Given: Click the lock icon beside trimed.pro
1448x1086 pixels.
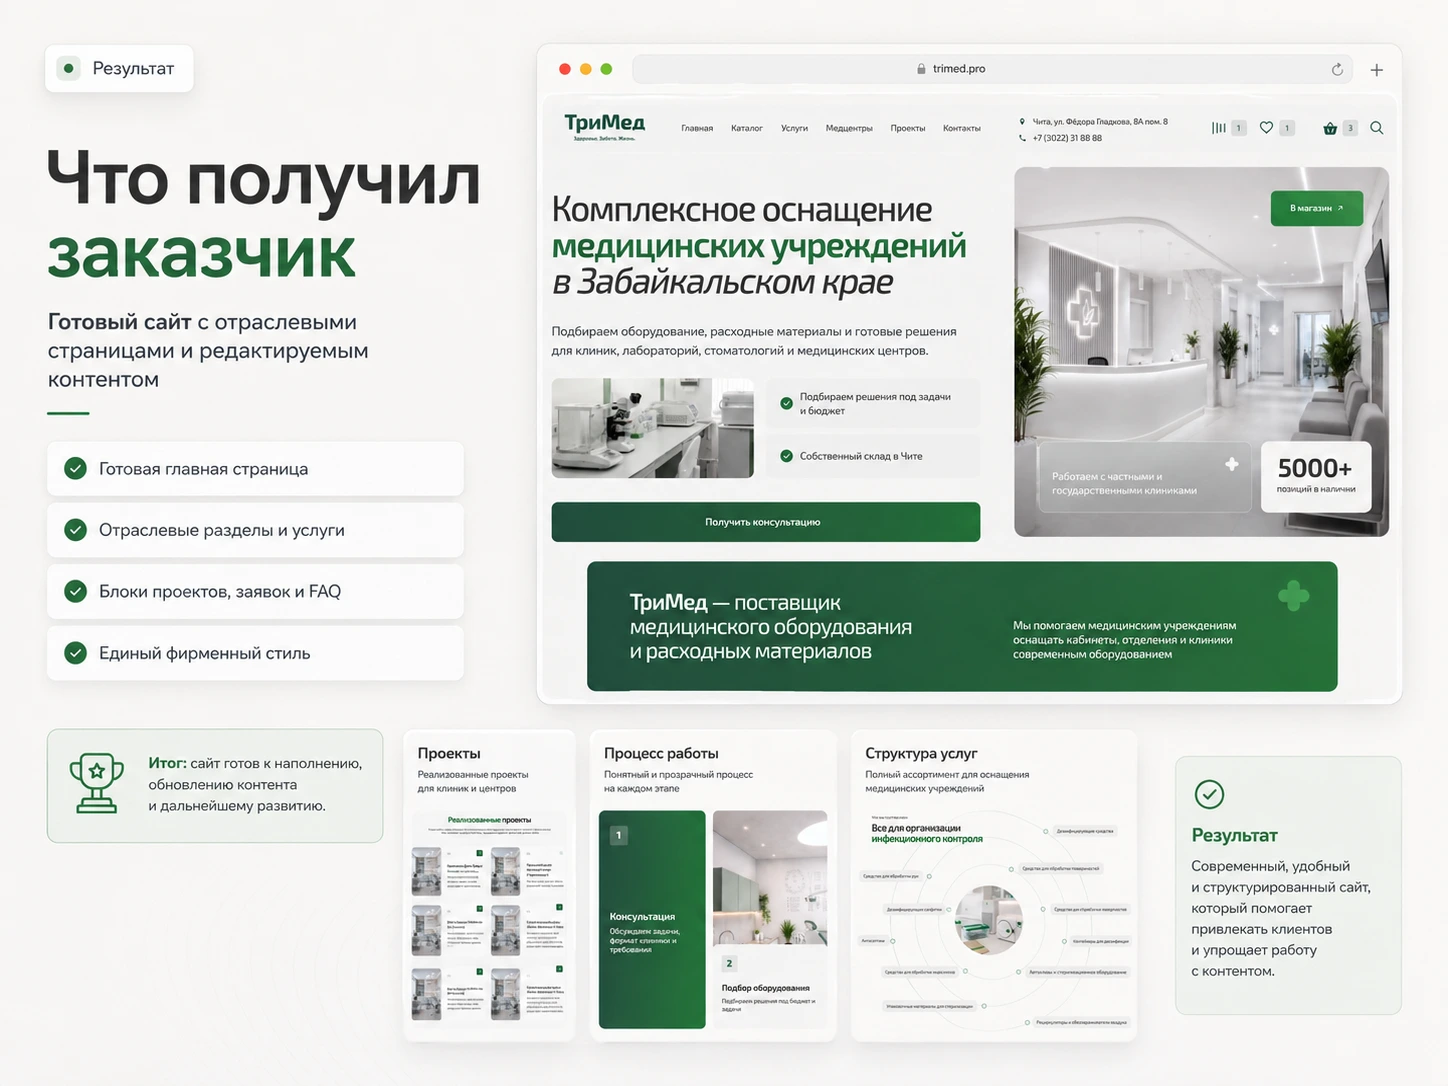Looking at the screenshot, I should pos(921,69).
